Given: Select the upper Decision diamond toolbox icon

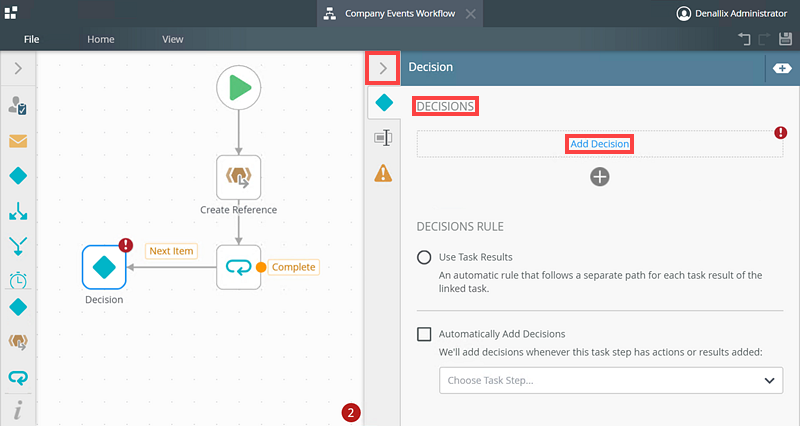Looking at the screenshot, I should 18,176.
